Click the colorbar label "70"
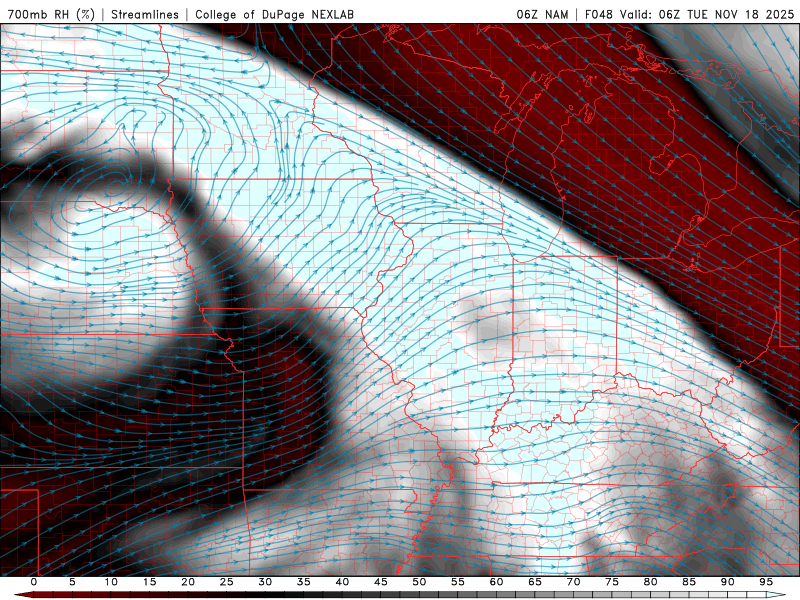This screenshot has width=800, height=600. (573, 582)
